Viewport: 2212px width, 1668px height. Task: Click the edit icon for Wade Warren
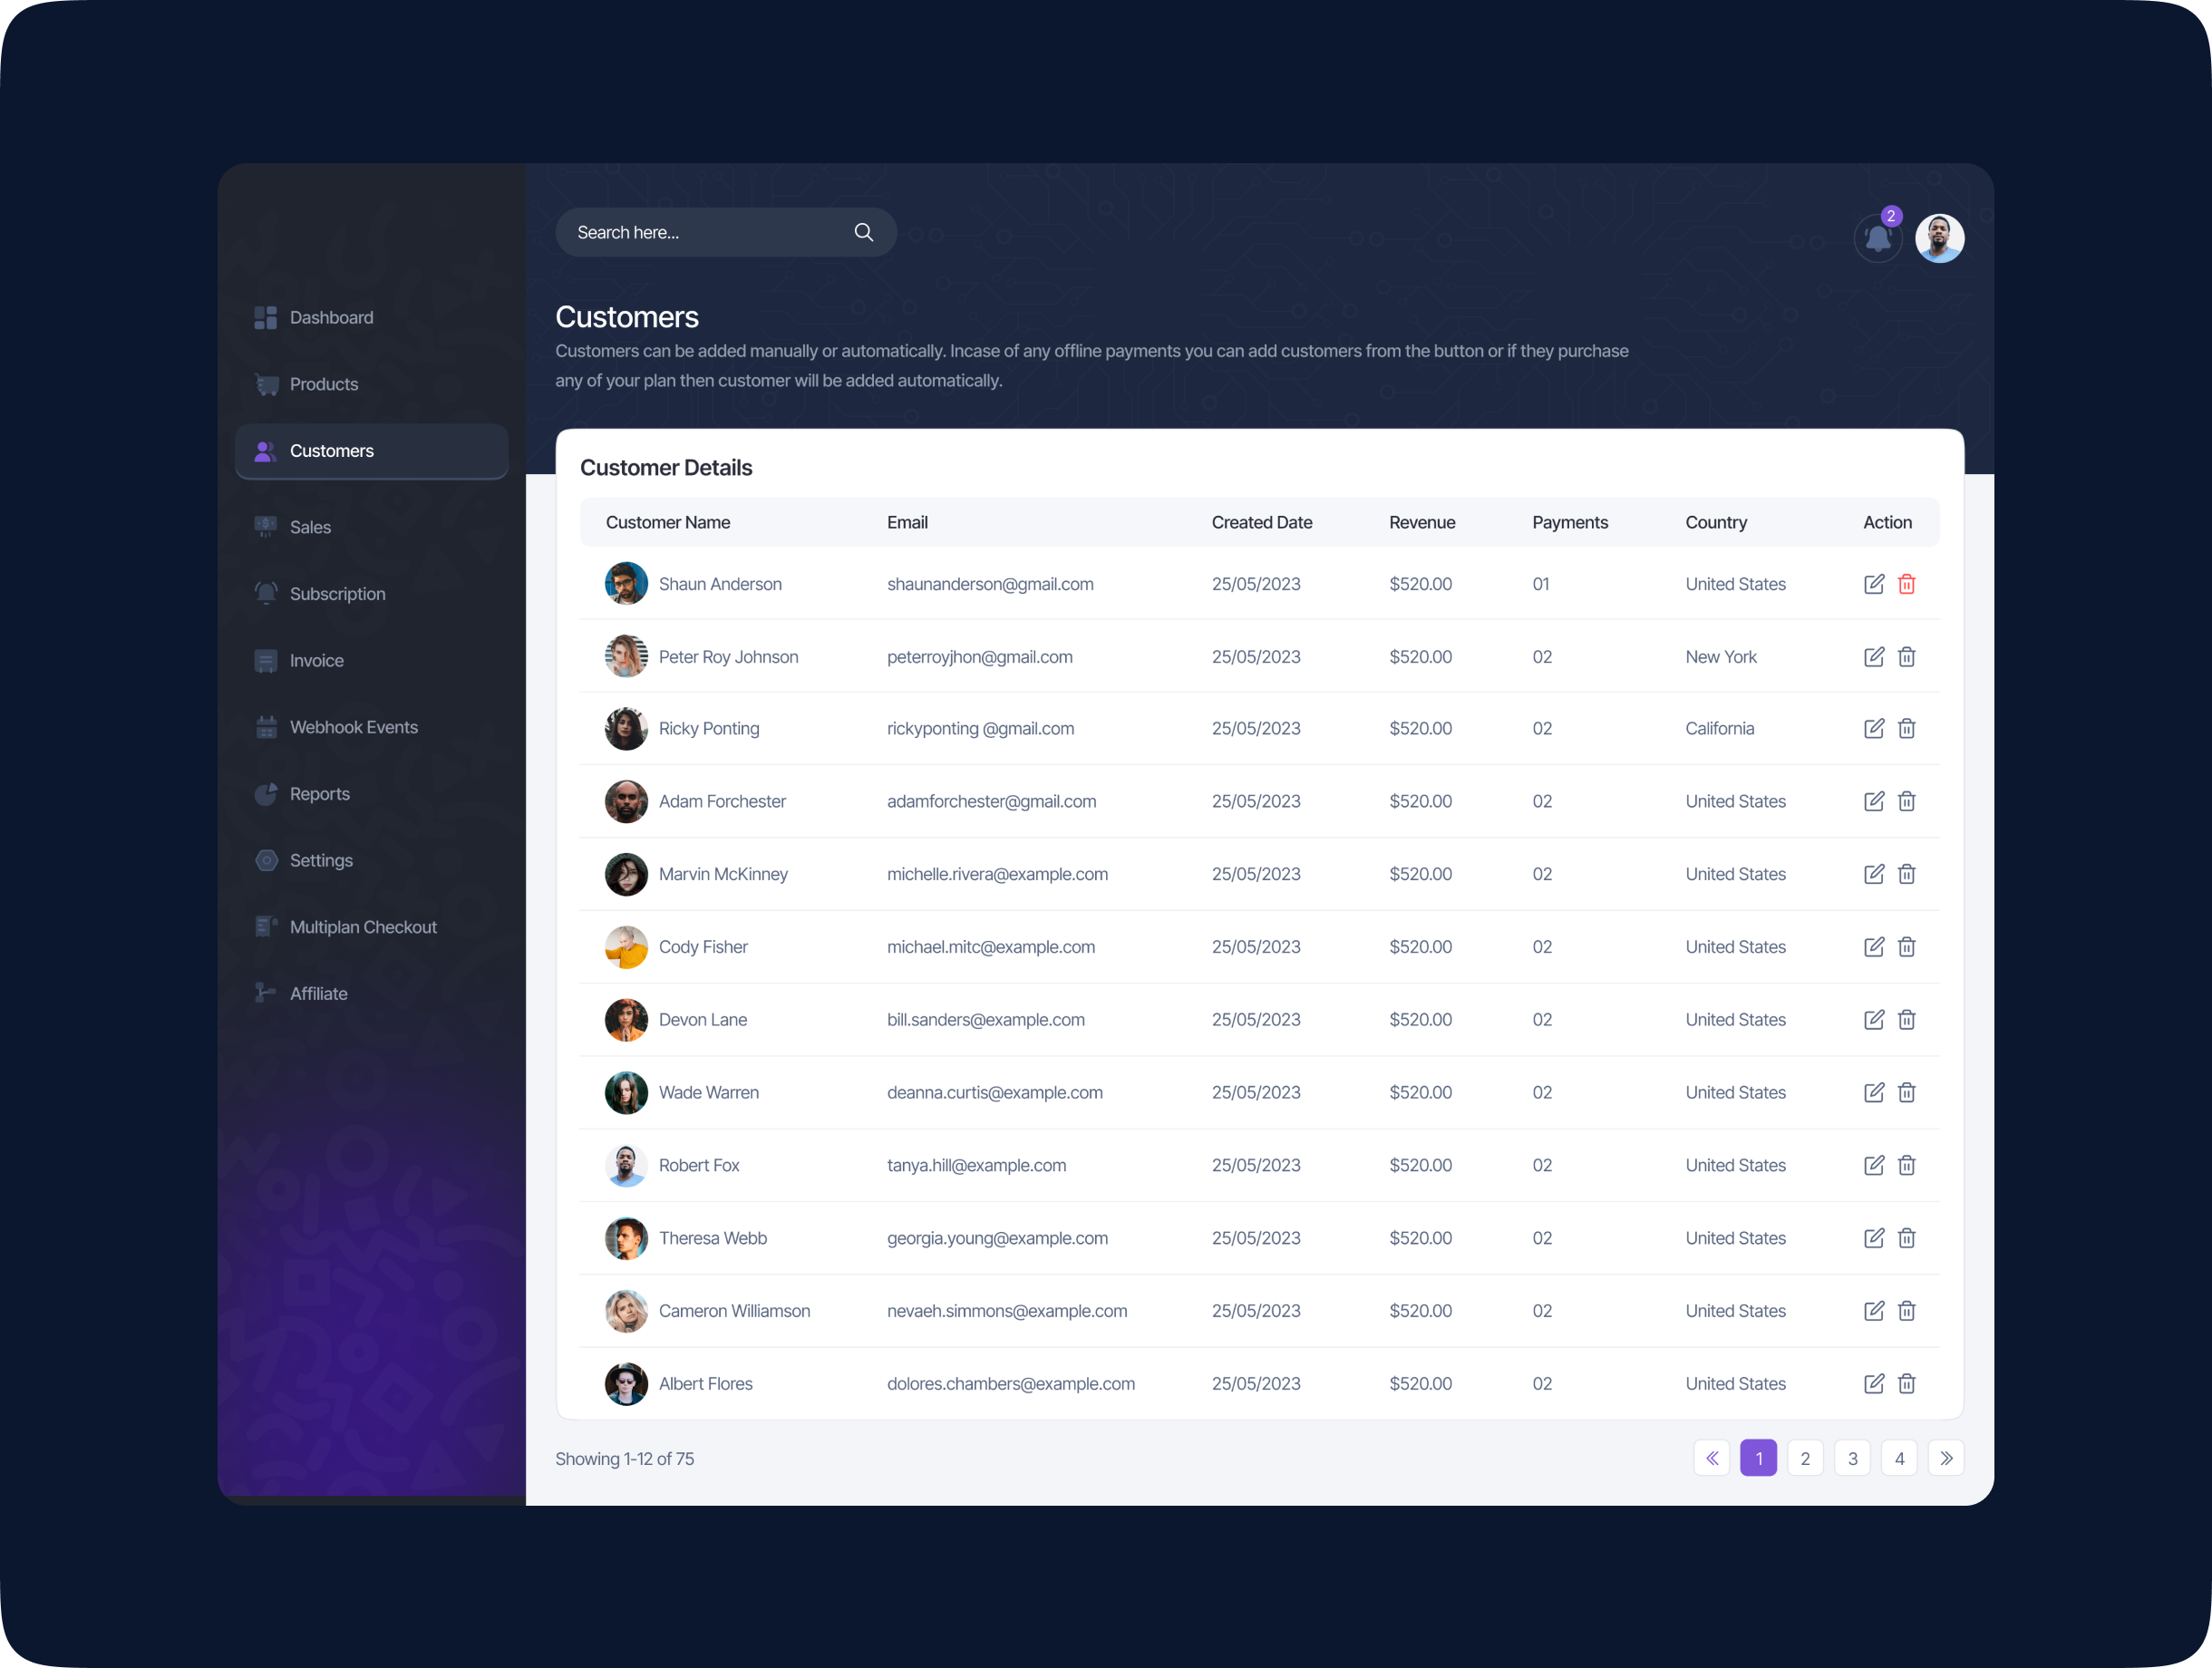(x=1872, y=1091)
